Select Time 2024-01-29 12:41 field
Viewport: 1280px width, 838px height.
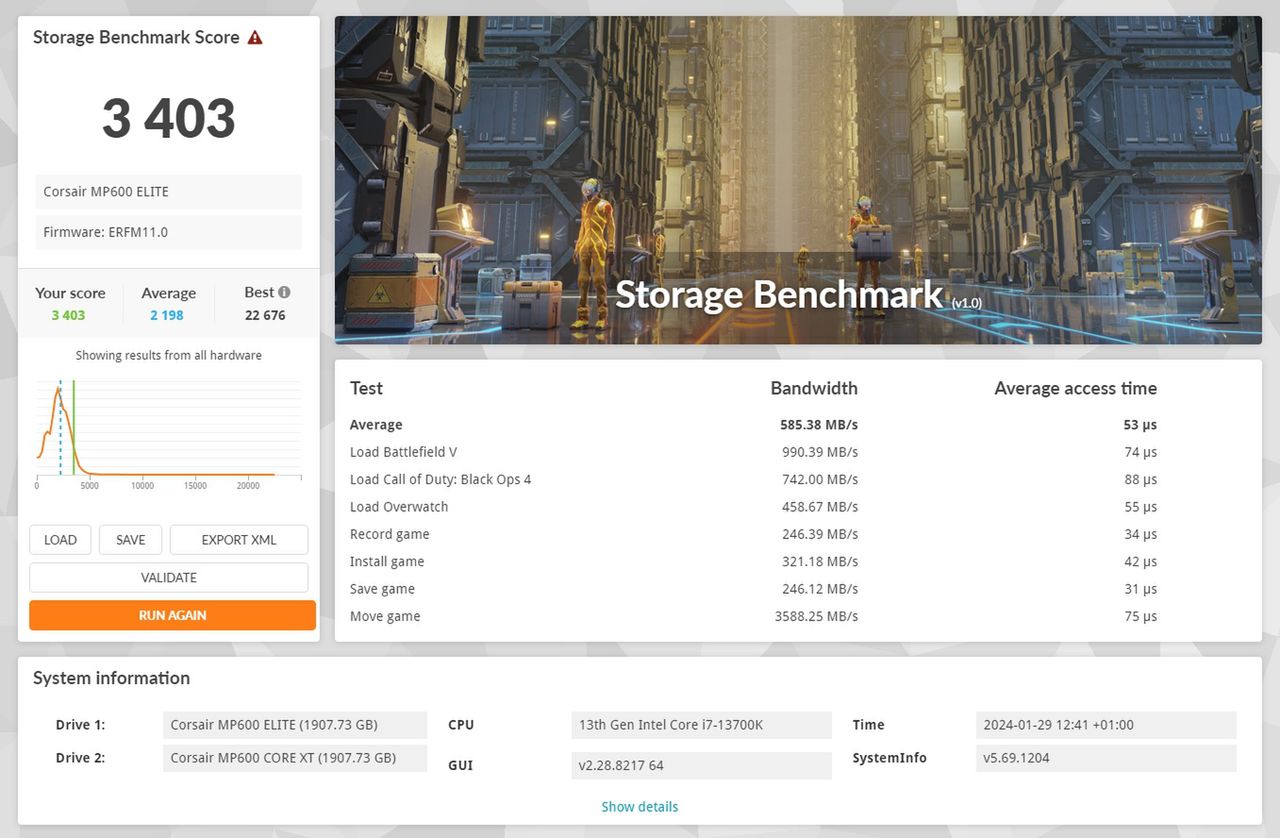click(x=1106, y=725)
